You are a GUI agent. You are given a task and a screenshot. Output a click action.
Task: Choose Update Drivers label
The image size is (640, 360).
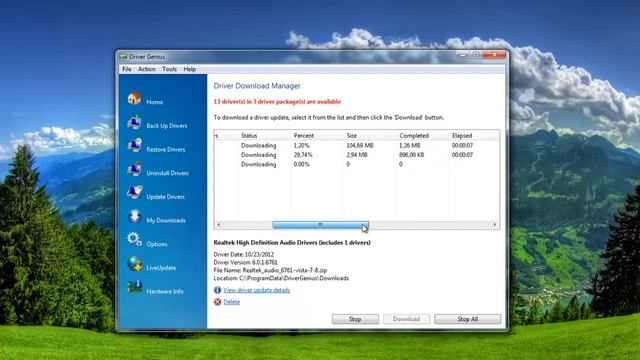(x=165, y=197)
